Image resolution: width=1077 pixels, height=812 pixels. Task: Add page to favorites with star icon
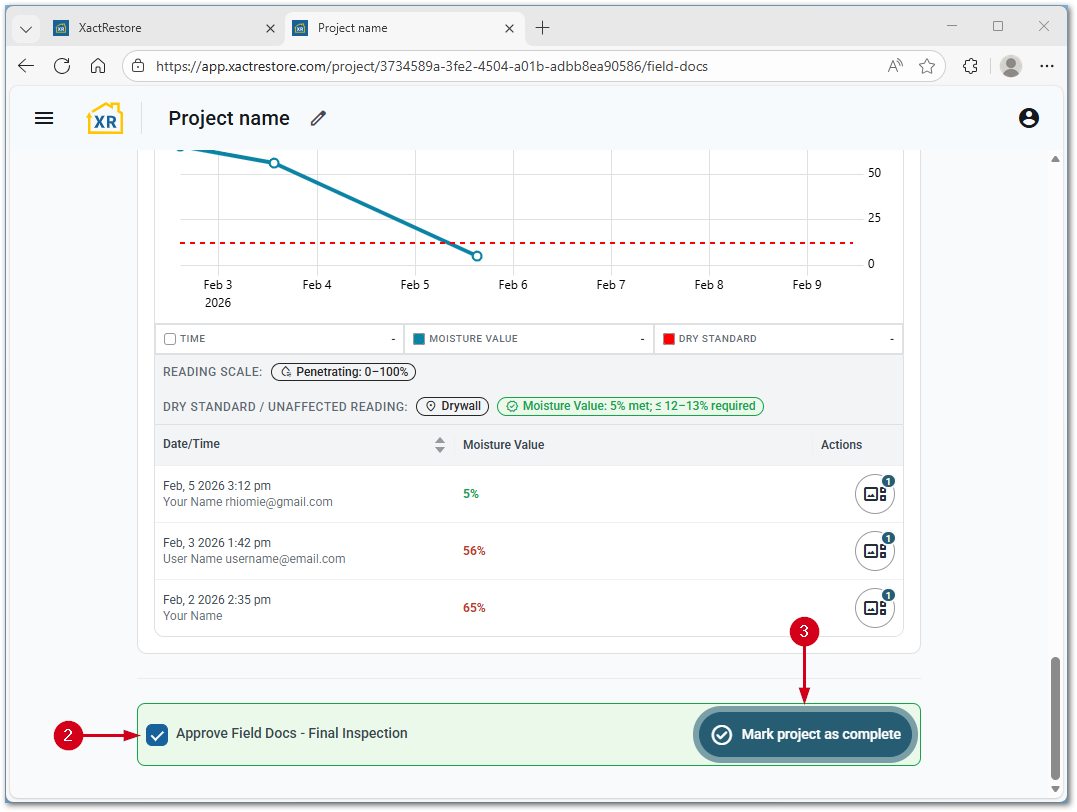coord(927,66)
